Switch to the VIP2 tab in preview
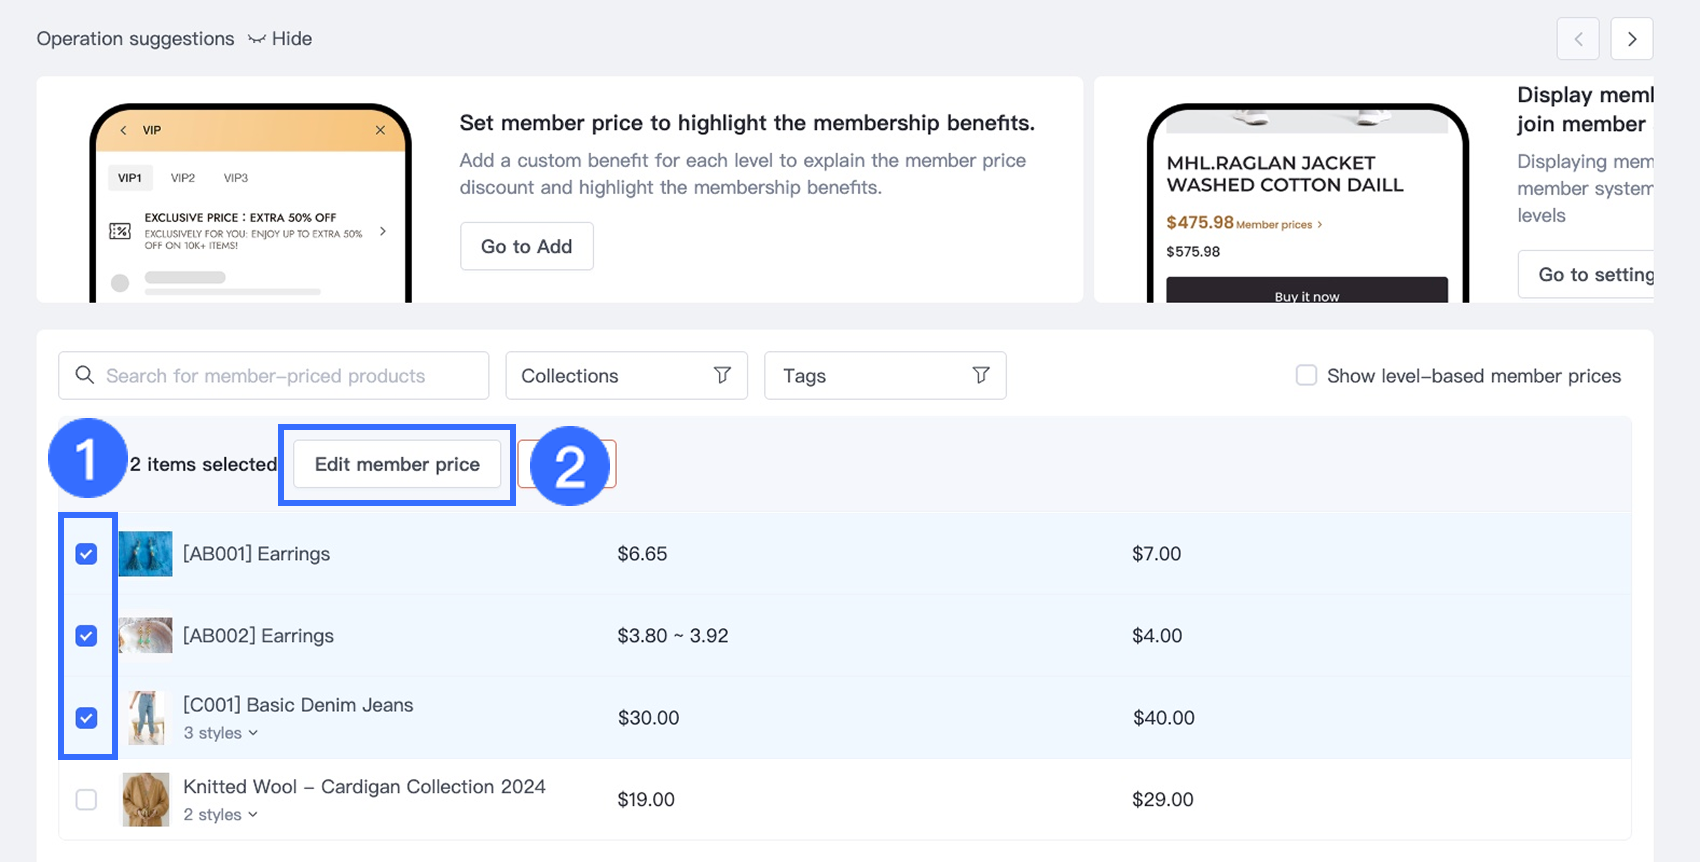Screen dimensions: 1700x862 tap(183, 178)
